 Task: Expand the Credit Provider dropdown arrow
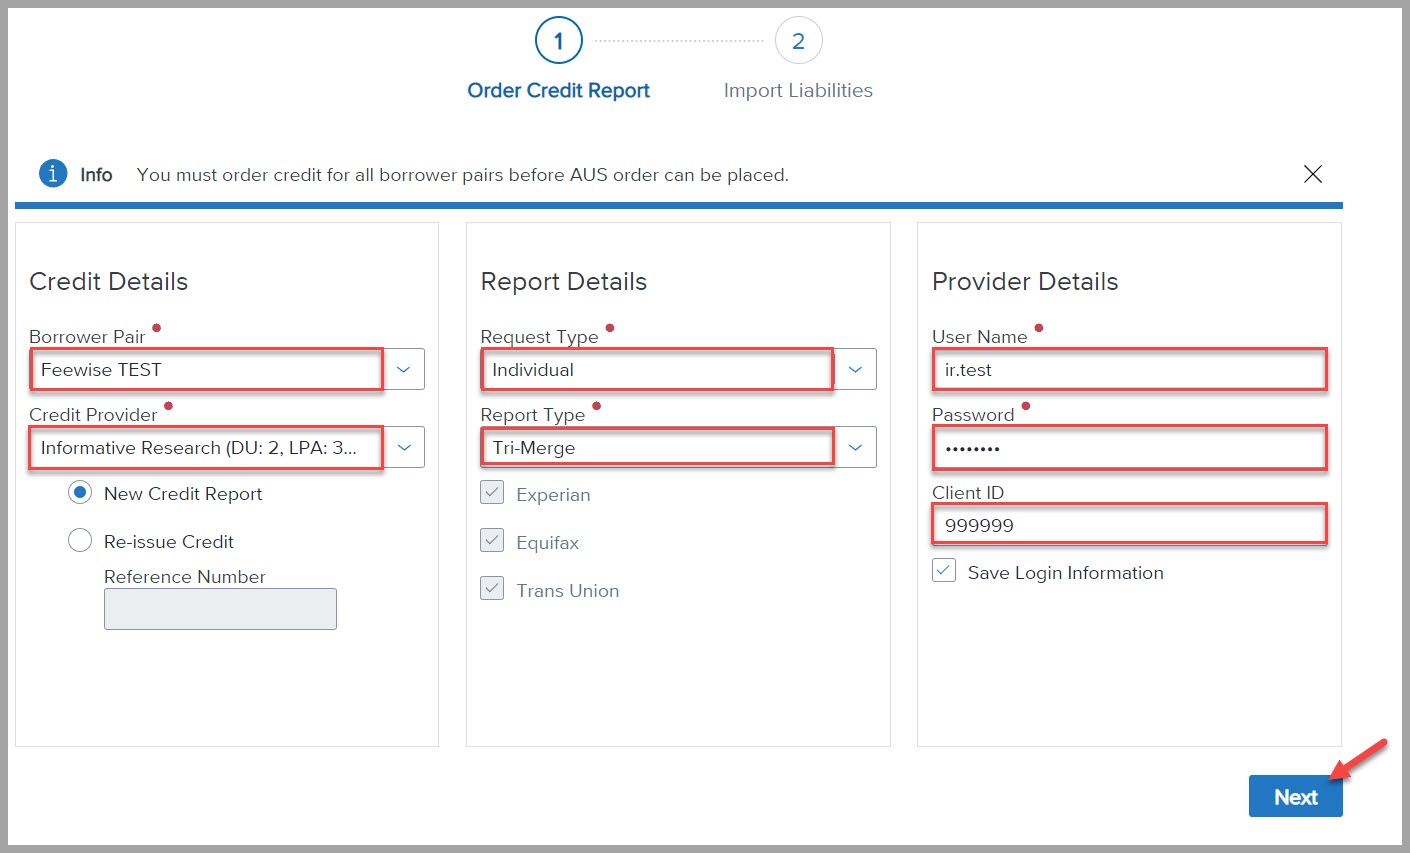404,447
